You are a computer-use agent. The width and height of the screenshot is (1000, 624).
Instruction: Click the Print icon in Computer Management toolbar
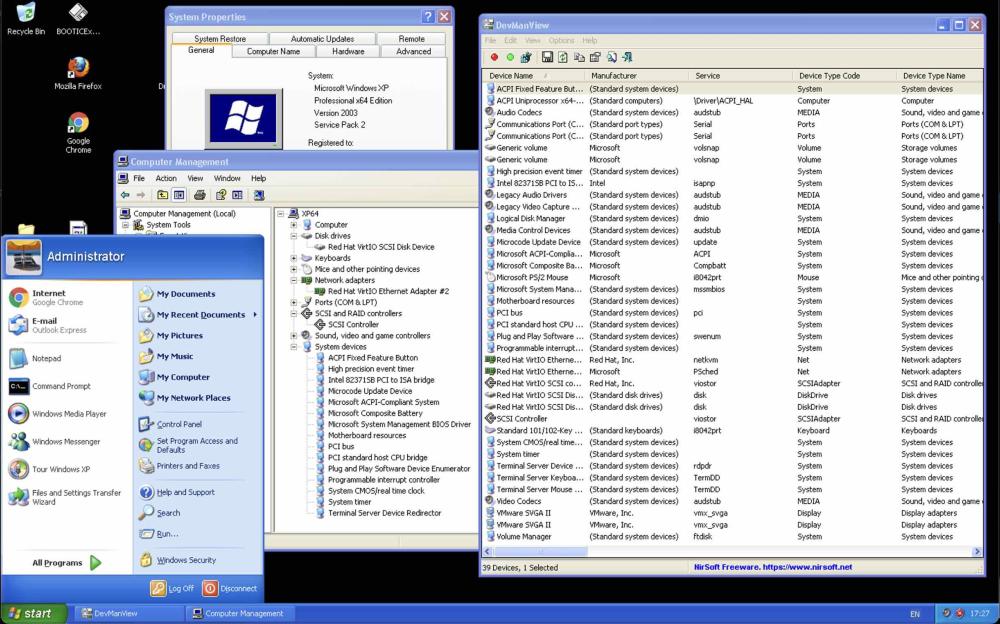pyautogui.click(x=200, y=195)
